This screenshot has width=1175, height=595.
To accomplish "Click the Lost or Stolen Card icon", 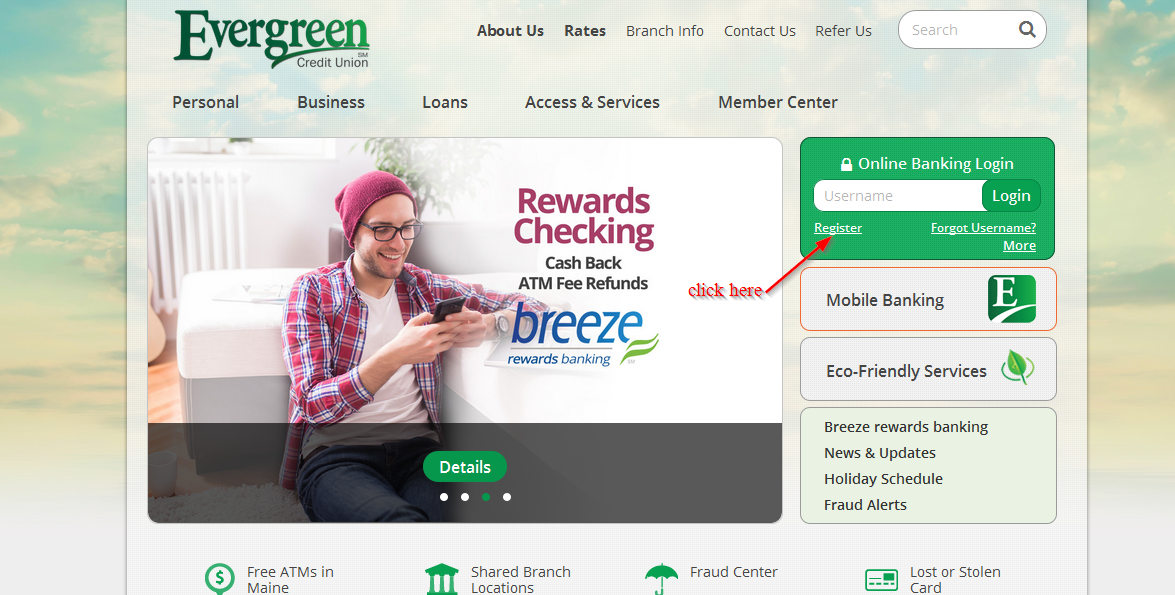I will click(x=881, y=580).
